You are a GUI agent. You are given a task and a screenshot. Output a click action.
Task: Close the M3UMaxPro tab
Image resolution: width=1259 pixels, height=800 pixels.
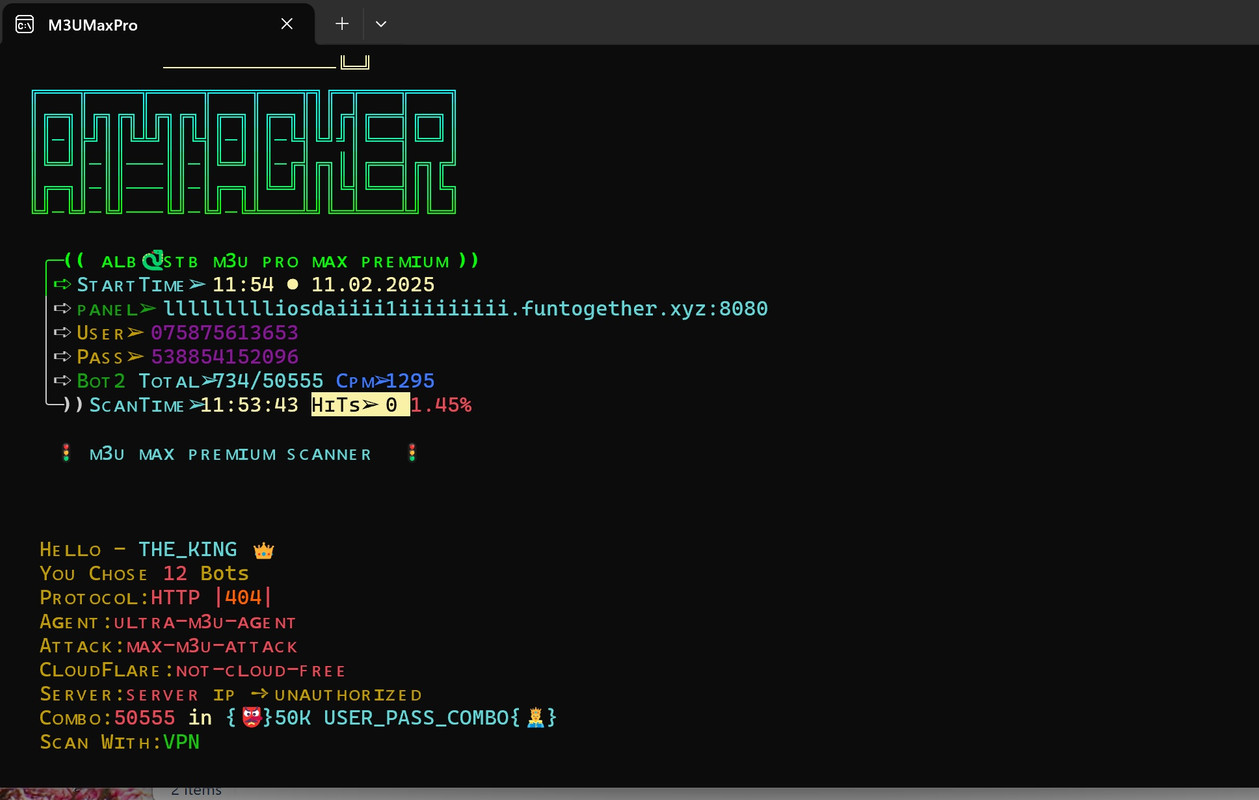[287, 24]
